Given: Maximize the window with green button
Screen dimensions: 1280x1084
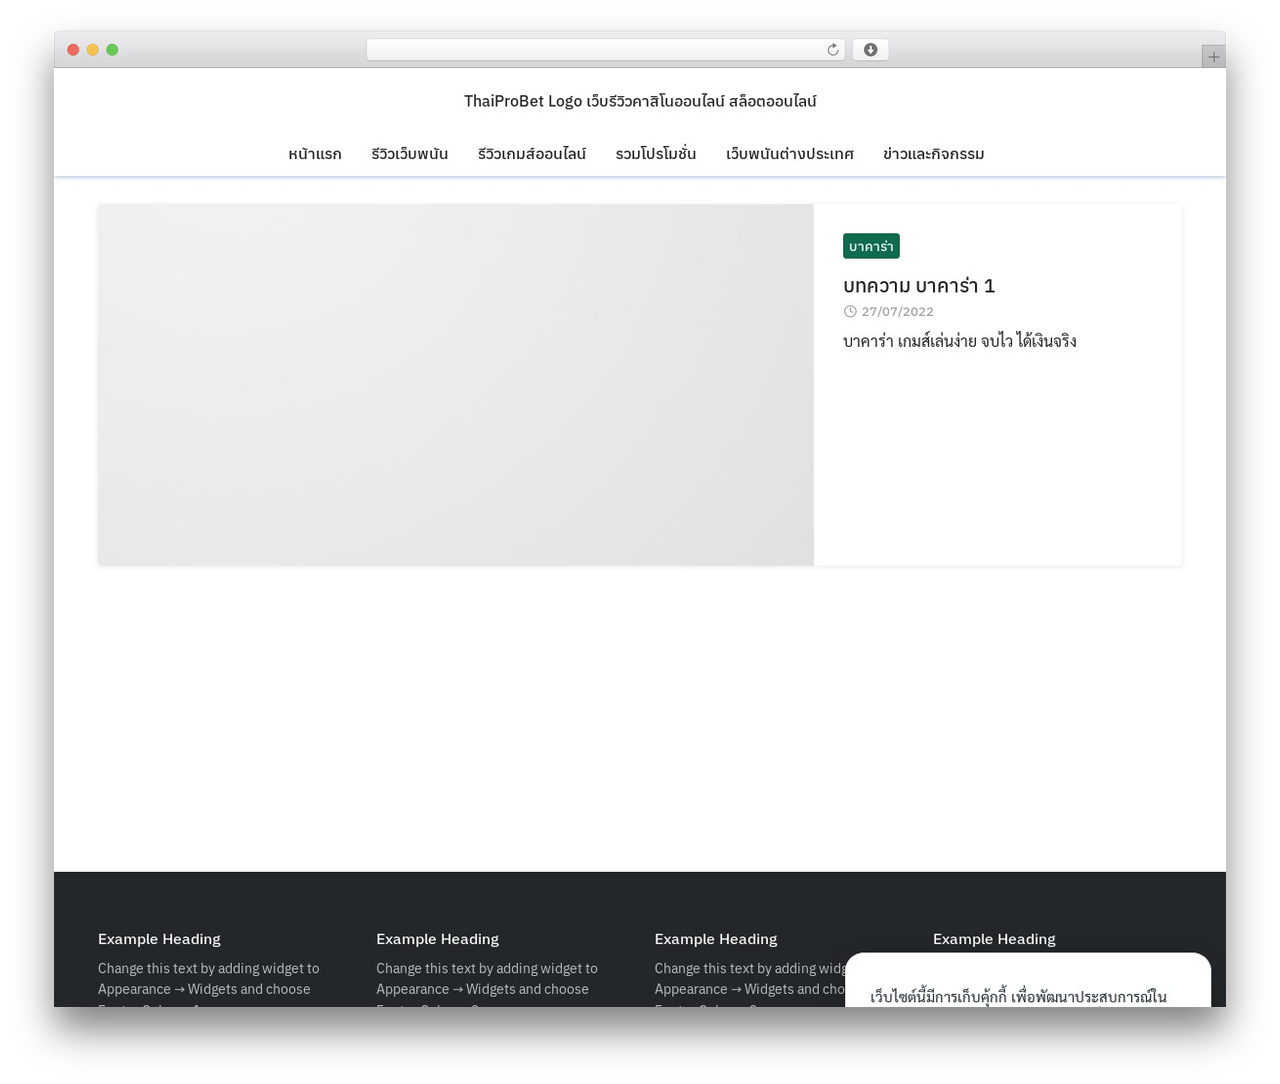Looking at the screenshot, I should (x=112, y=50).
